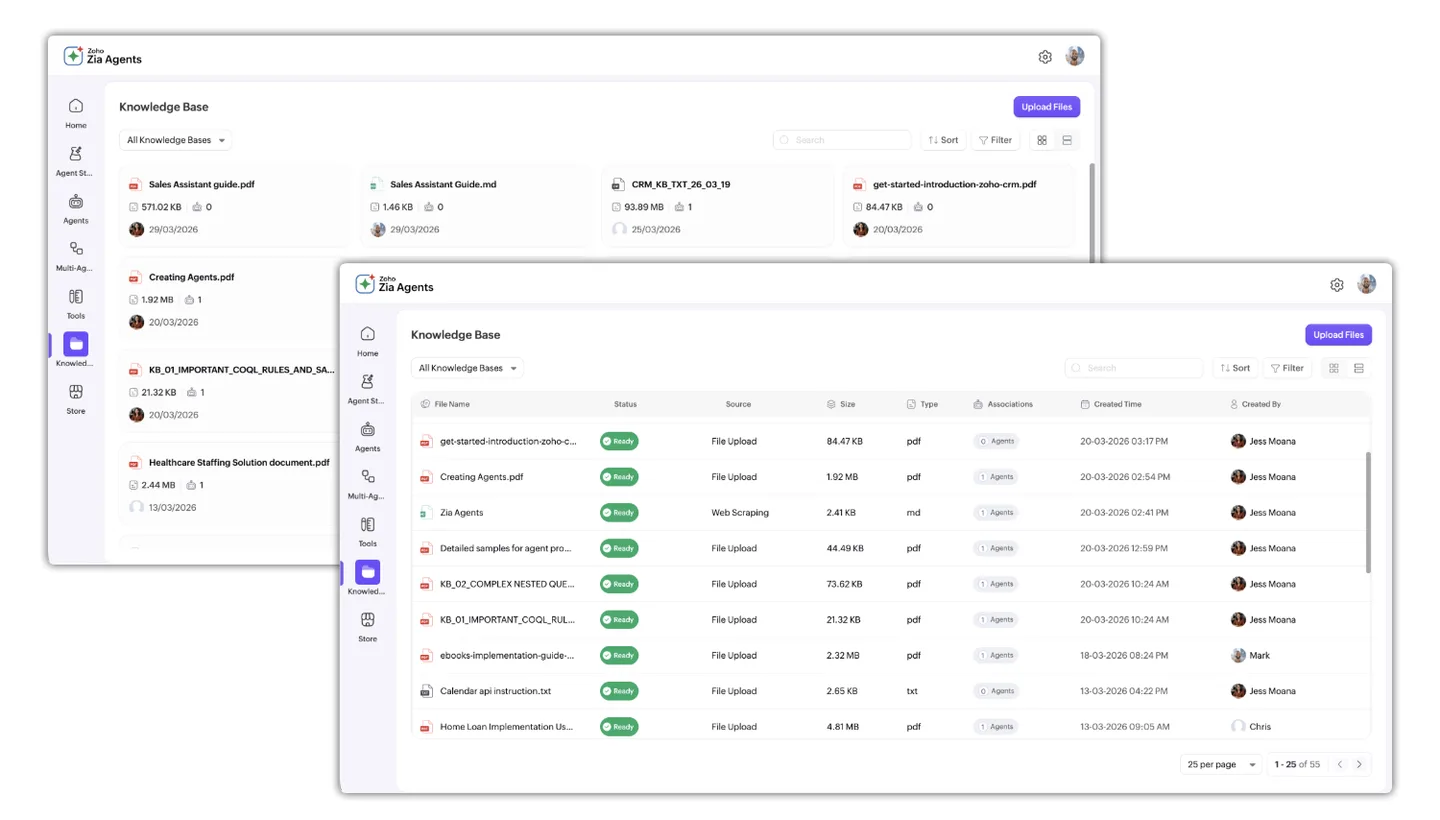Go to the next page of results

(x=1359, y=764)
